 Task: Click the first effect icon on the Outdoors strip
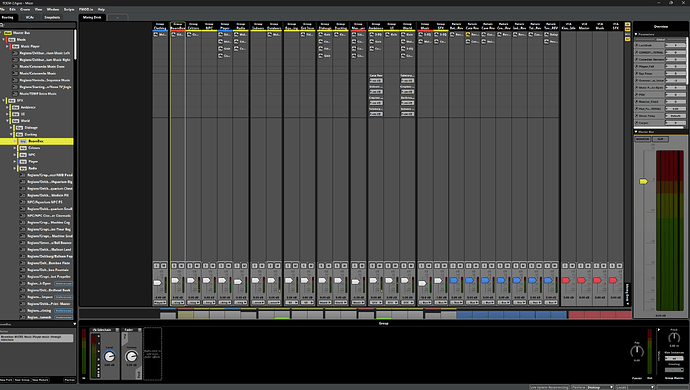[x=270, y=34]
